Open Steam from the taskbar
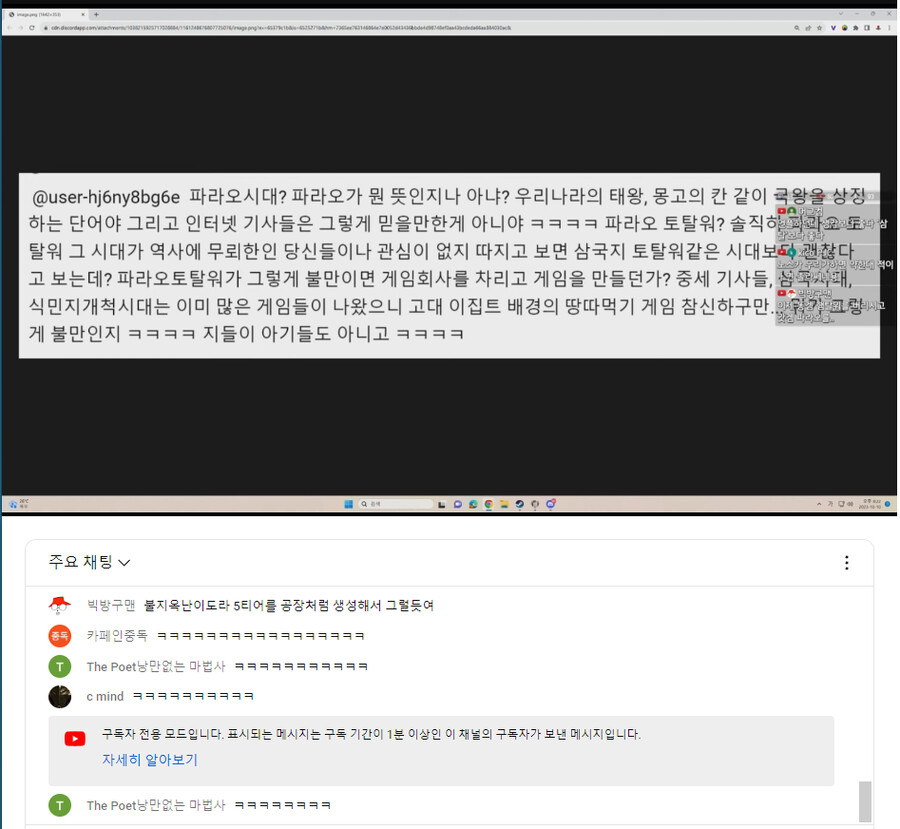The width and height of the screenshot is (900, 829). pos(520,504)
